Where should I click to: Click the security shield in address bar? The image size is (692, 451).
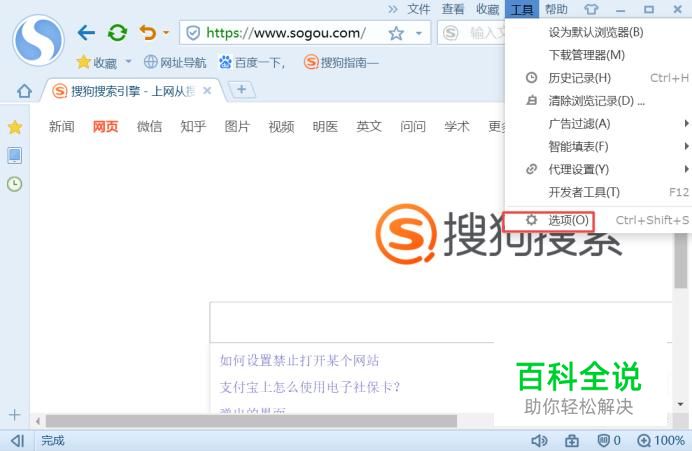(x=193, y=33)
